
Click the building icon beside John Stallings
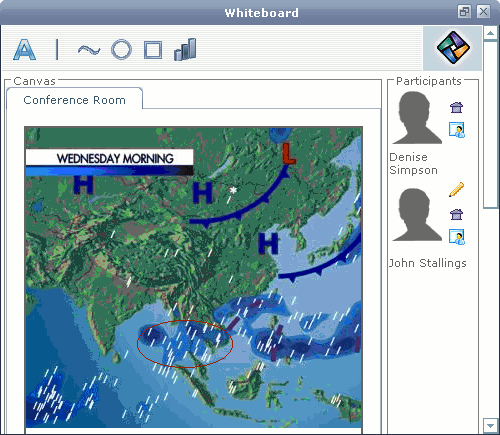[x=456, y=214]
